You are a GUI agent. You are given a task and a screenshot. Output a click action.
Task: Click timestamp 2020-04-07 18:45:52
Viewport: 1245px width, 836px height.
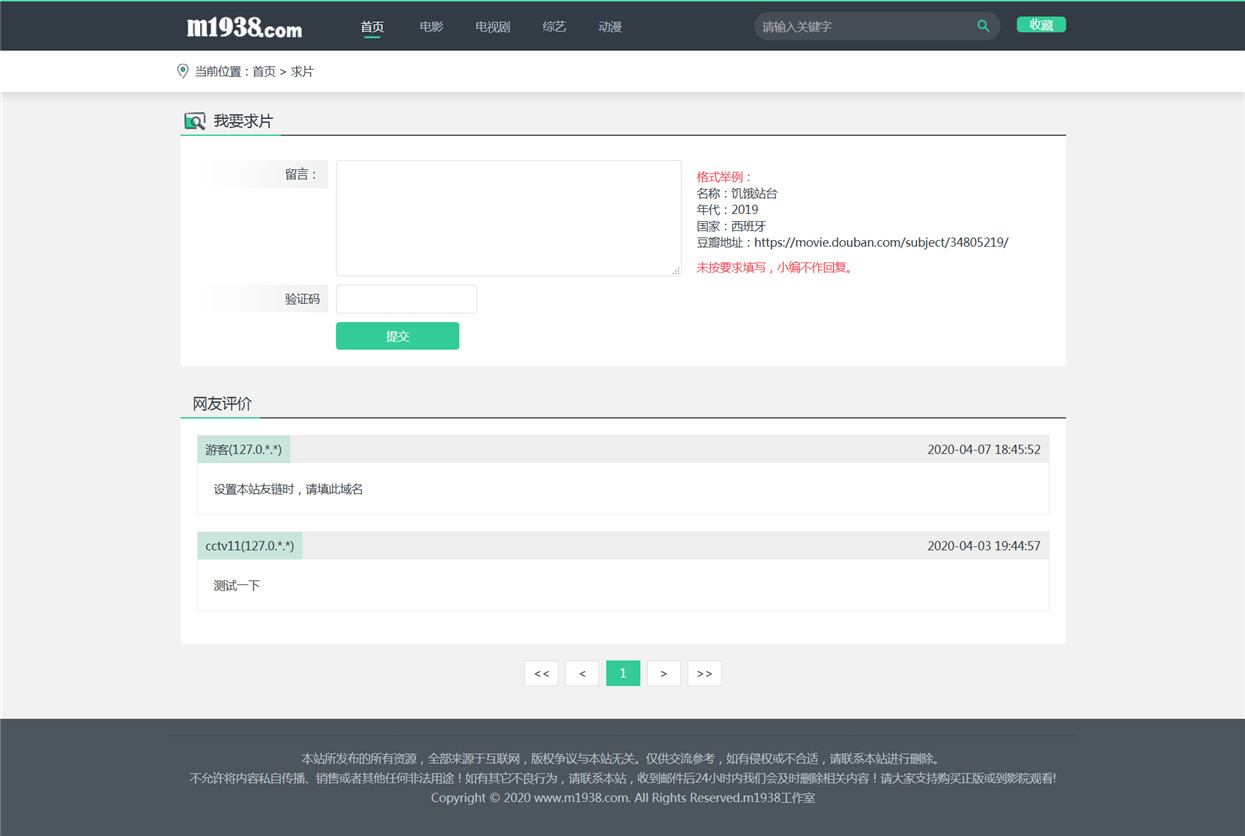(984, 450)
